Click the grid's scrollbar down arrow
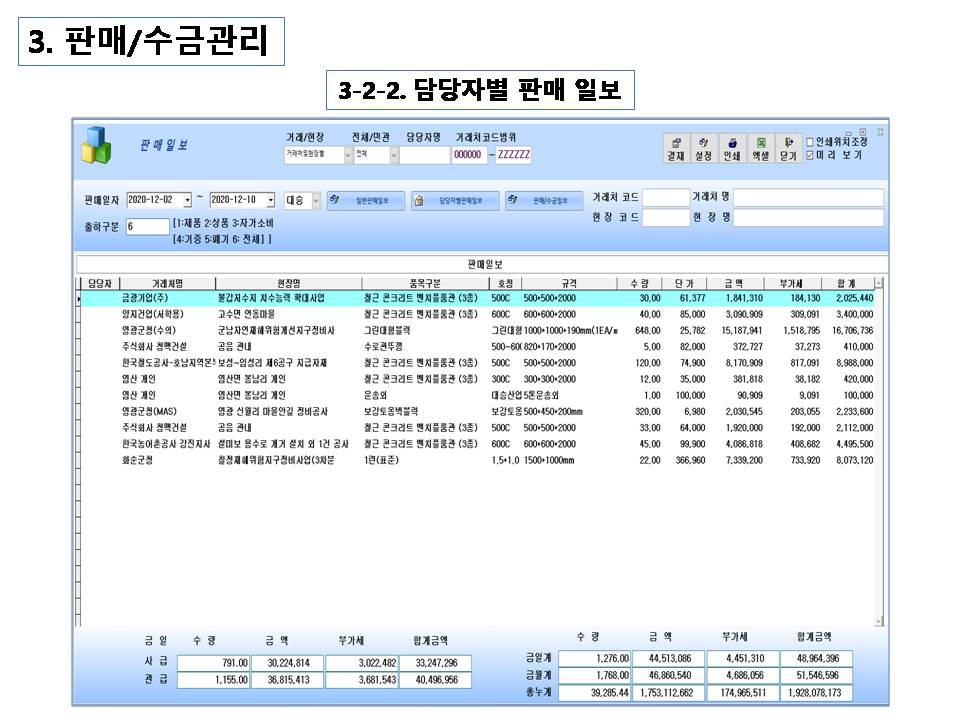Image resolution: width=960 pixels, height=720 pixels. [879, 620]
